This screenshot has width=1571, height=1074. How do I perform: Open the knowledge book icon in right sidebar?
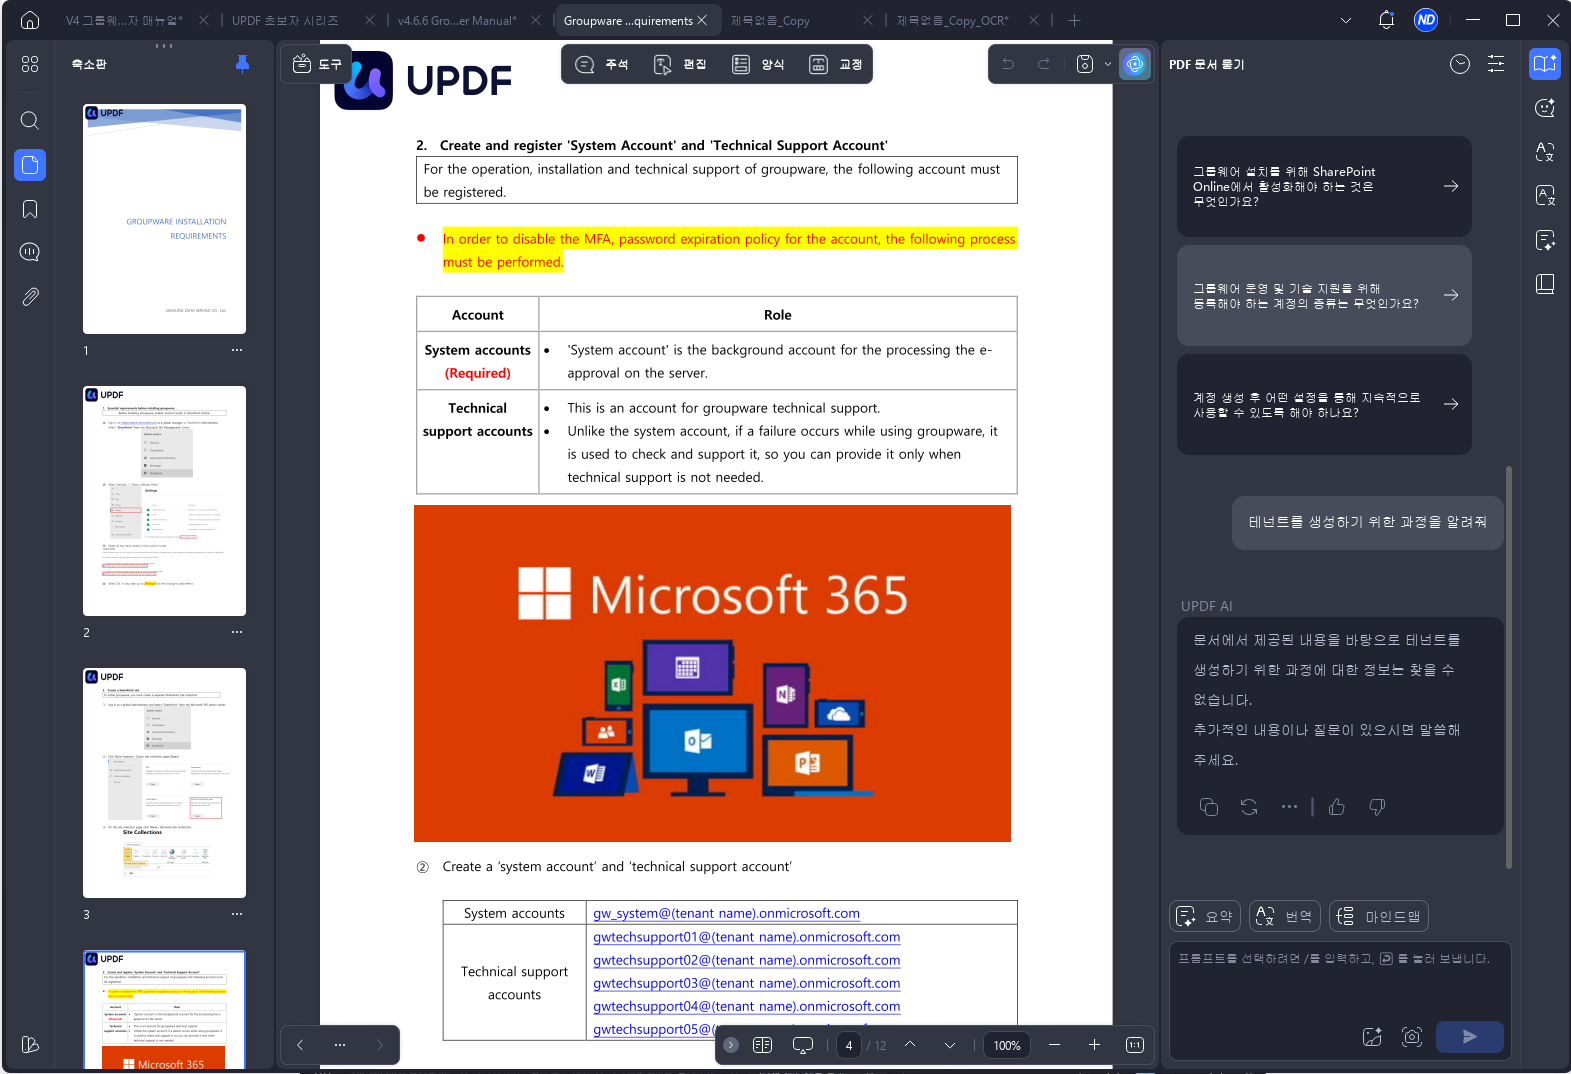pyautogui.click(x=1545, y=284)
